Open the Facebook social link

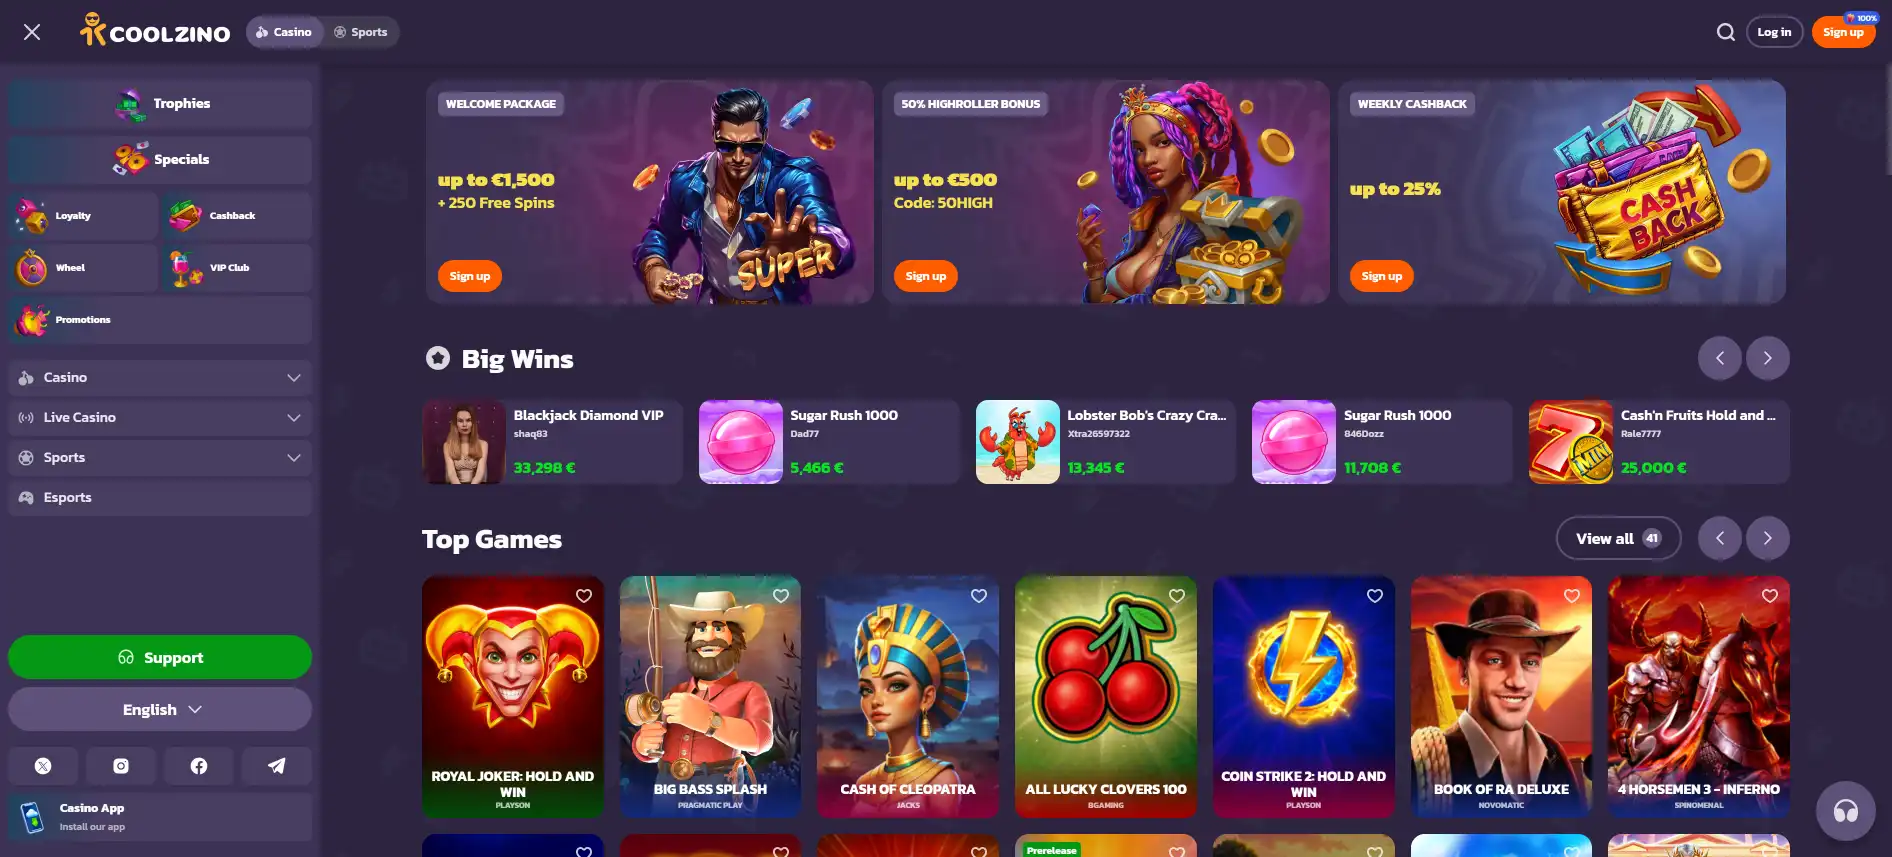click(x=199, y=766)
